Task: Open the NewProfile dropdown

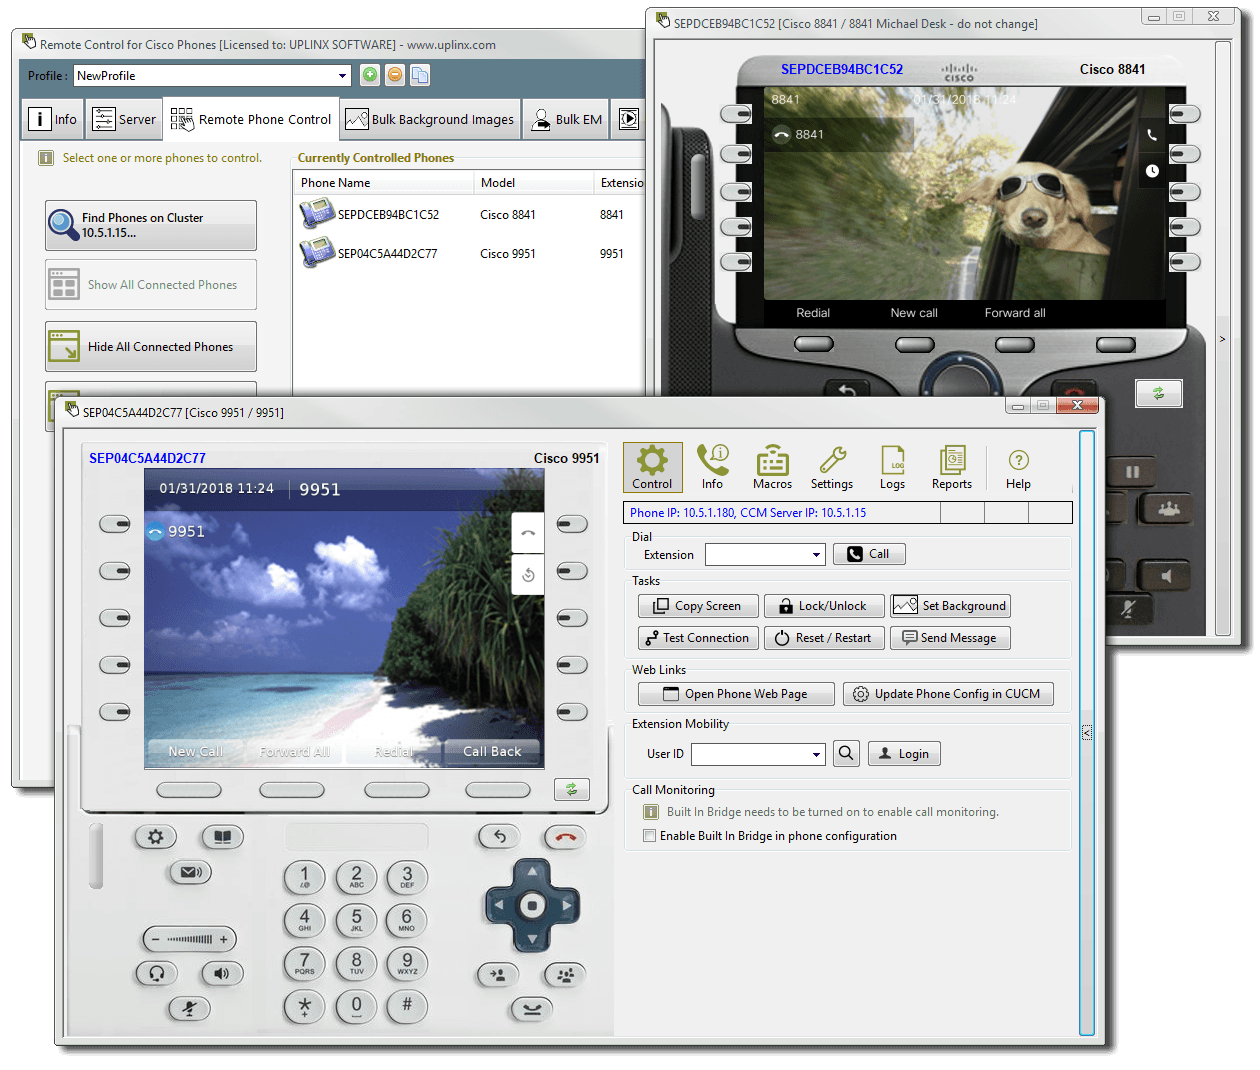Action: click(x=342, y=75)
